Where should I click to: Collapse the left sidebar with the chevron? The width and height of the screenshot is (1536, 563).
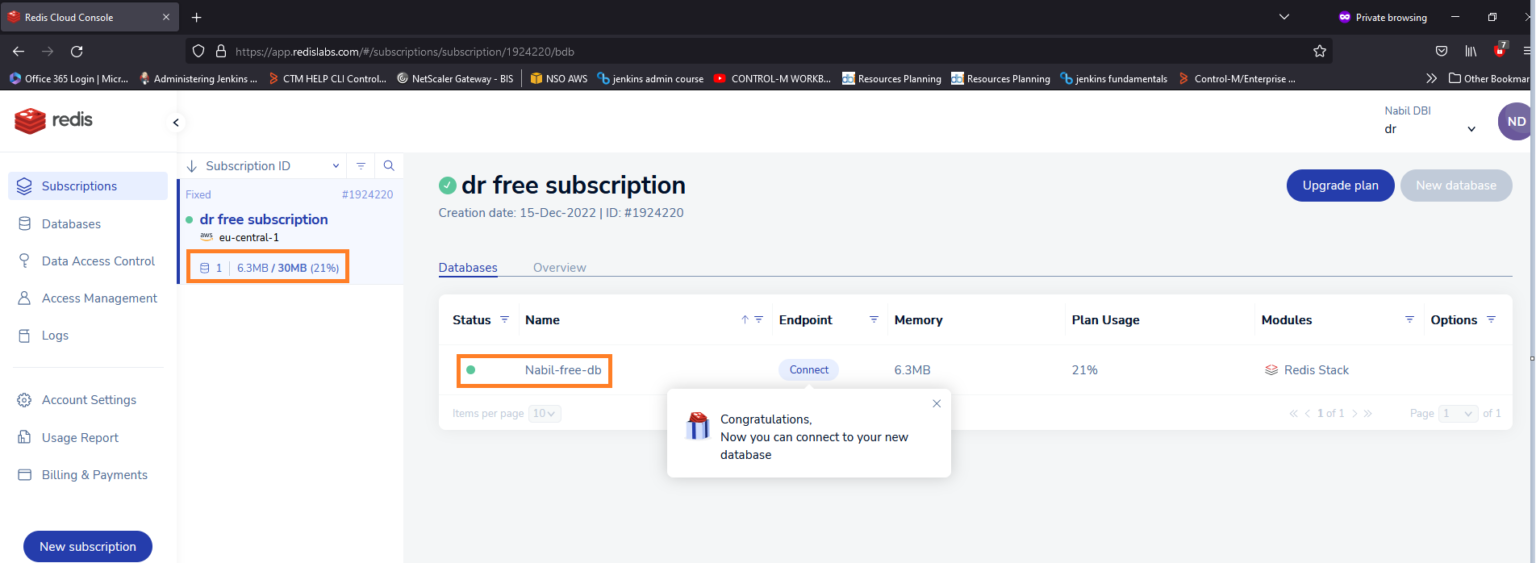pyautogui.click(x=175, y=122)
